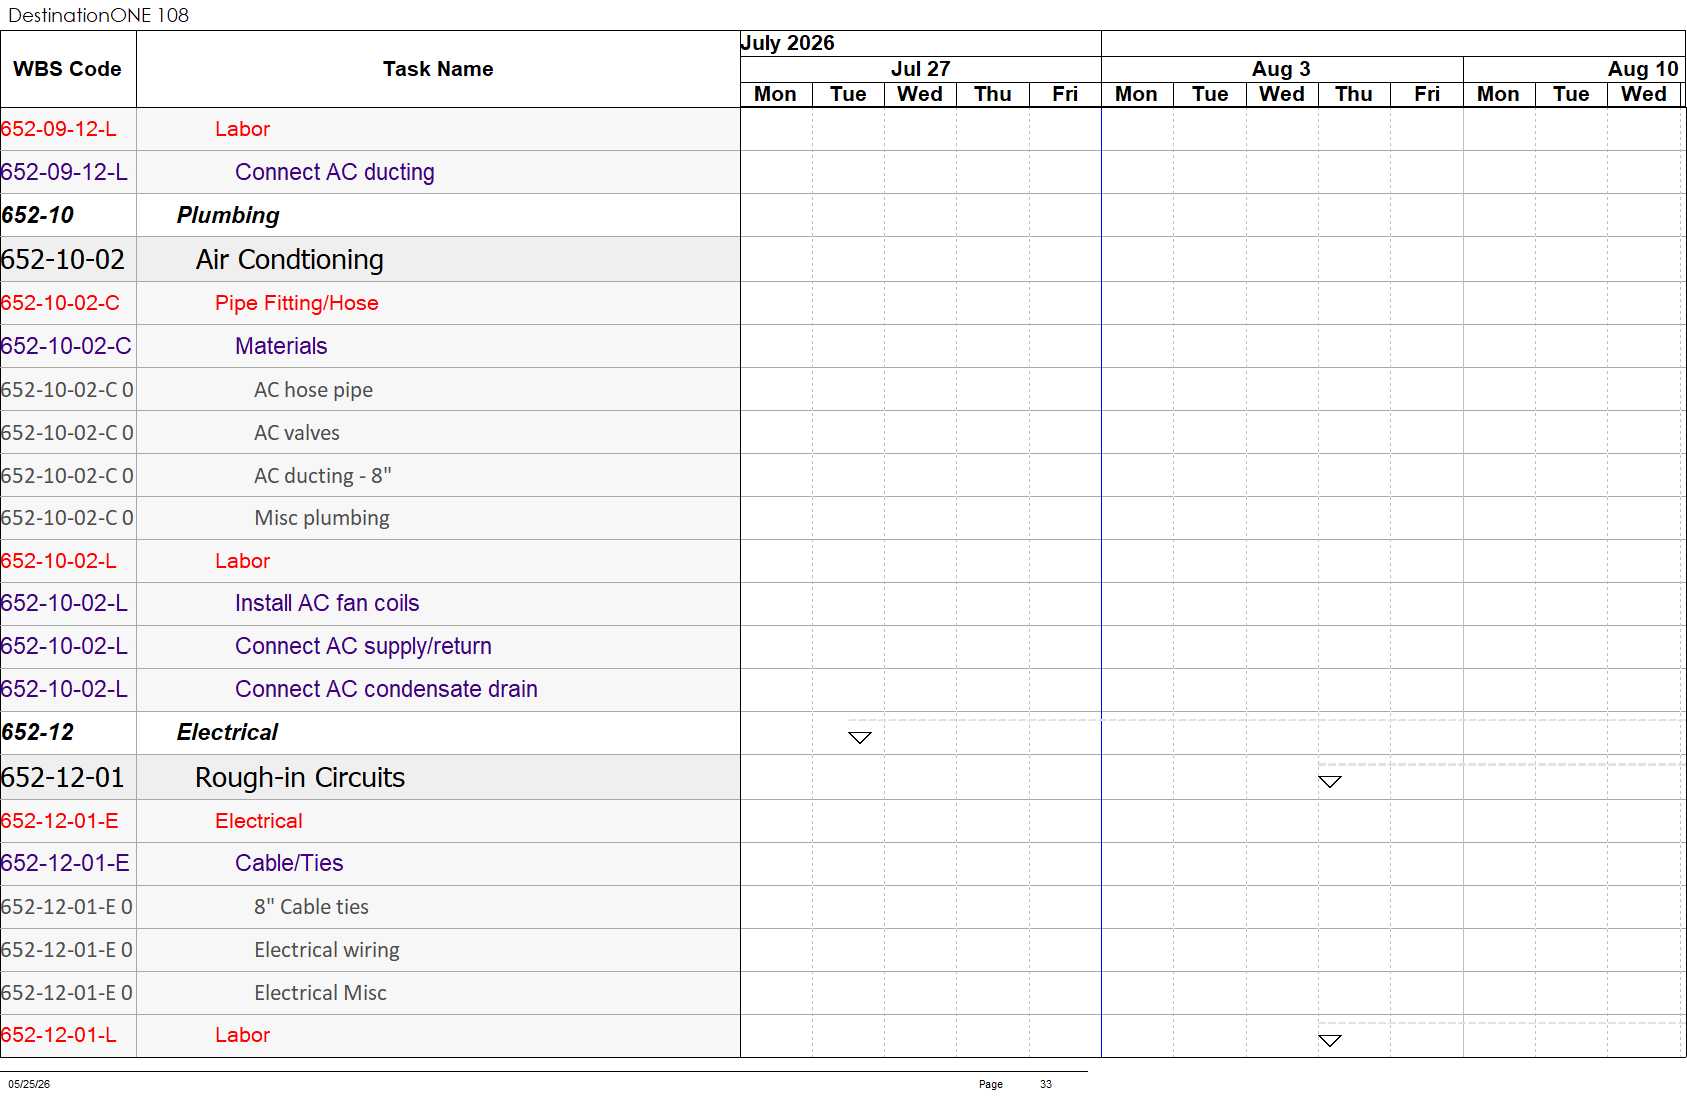The width and height of the screenshot is (1687, 1097).
Task: Click the DestinationONE 108 title
Action: 98,15
